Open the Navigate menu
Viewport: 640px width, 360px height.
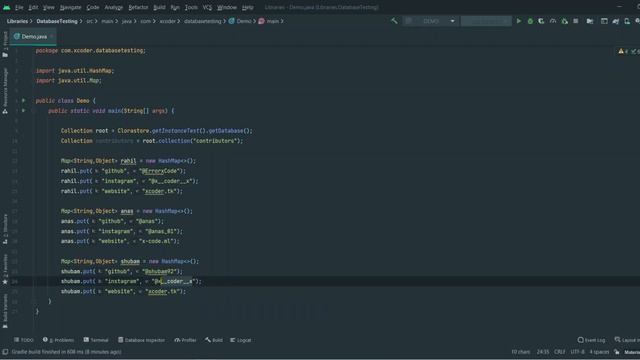pyautogui.click(x=71, y=7)
